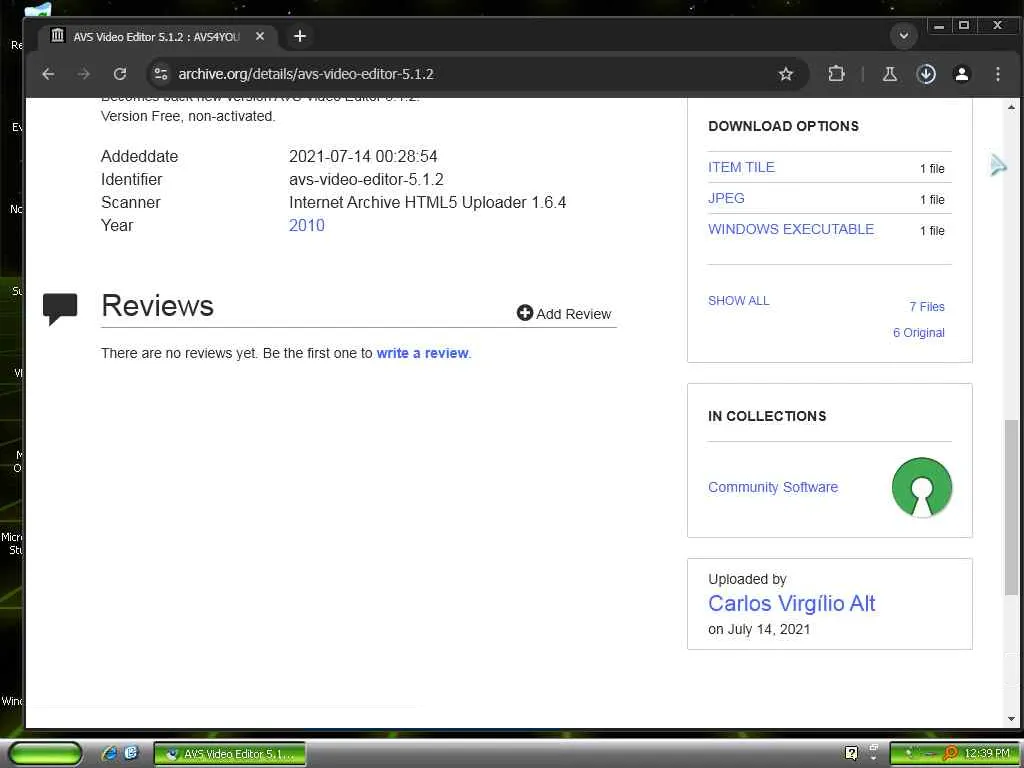Click the page scrollbar down arrow
Image resolution: width=1024 pixels, height=768 pixels.
(x=1011, y=718)
